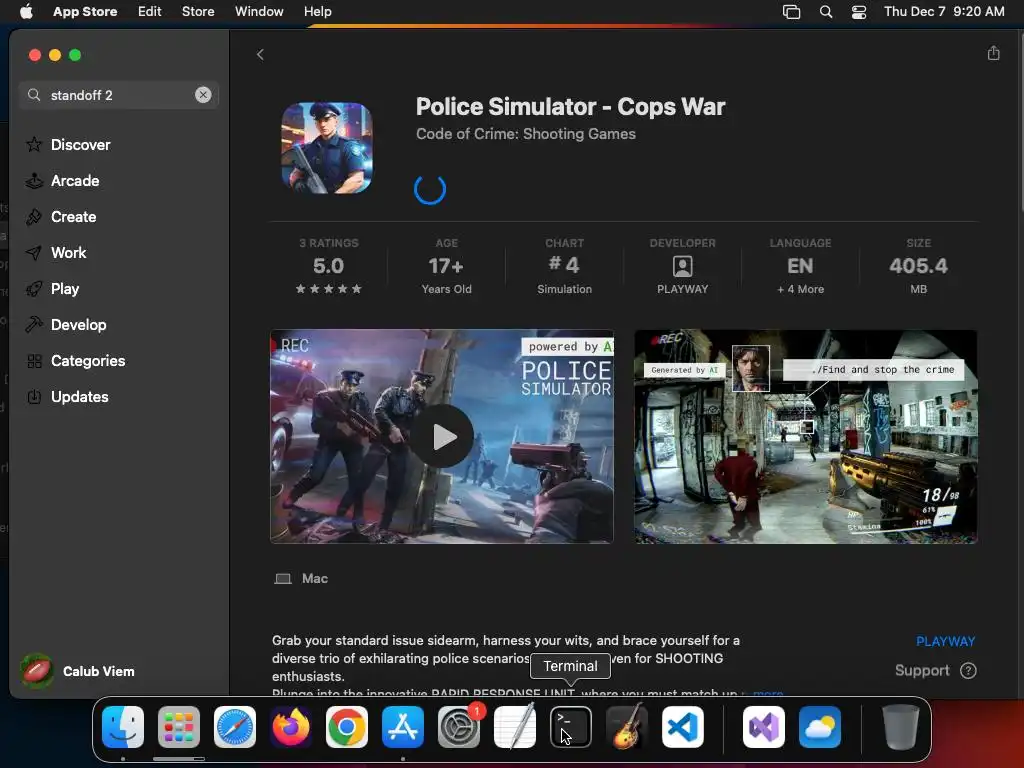Open the cloud weather app in Dock
This screenshot has width=1024, height=768.
820,727
